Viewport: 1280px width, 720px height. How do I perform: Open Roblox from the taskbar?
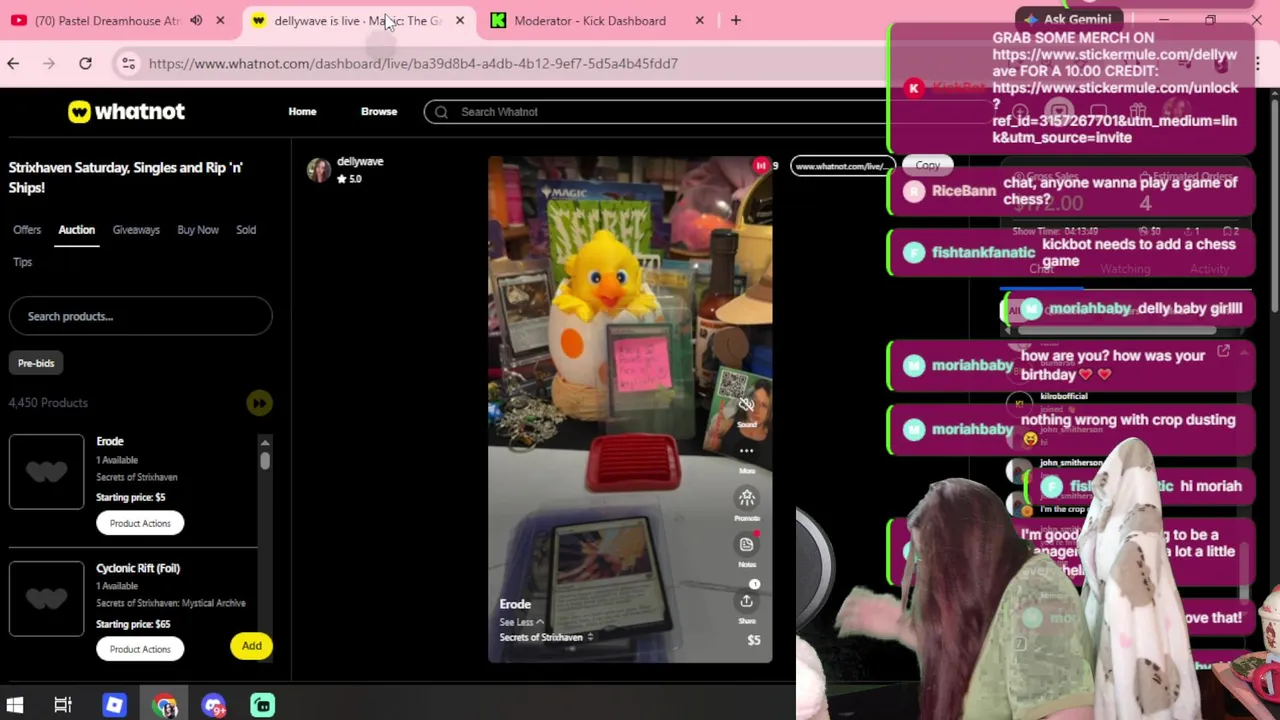[x=114, y=705]
